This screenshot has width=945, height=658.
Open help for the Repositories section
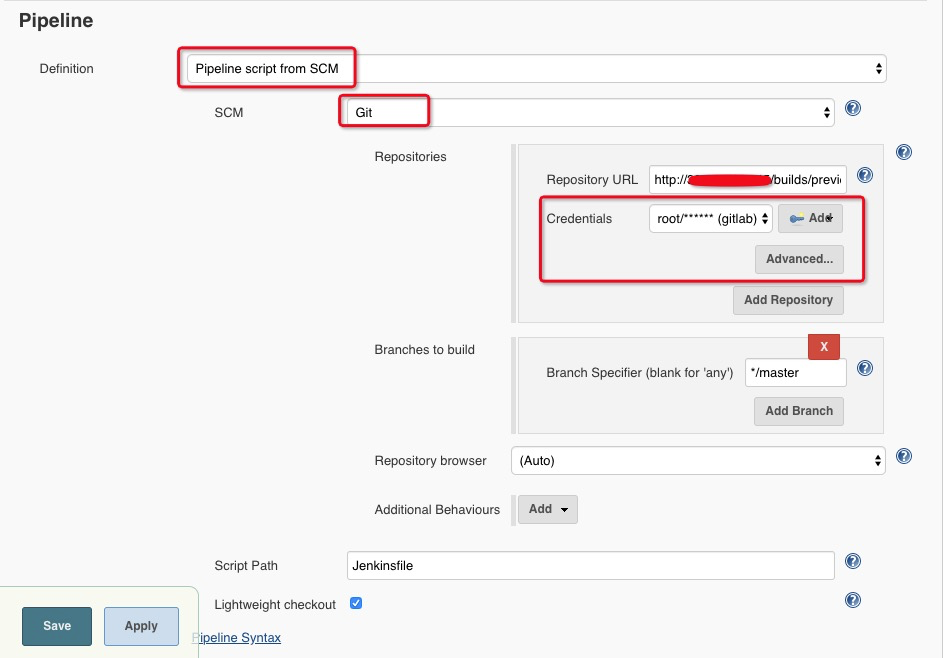tap(903, 152)
